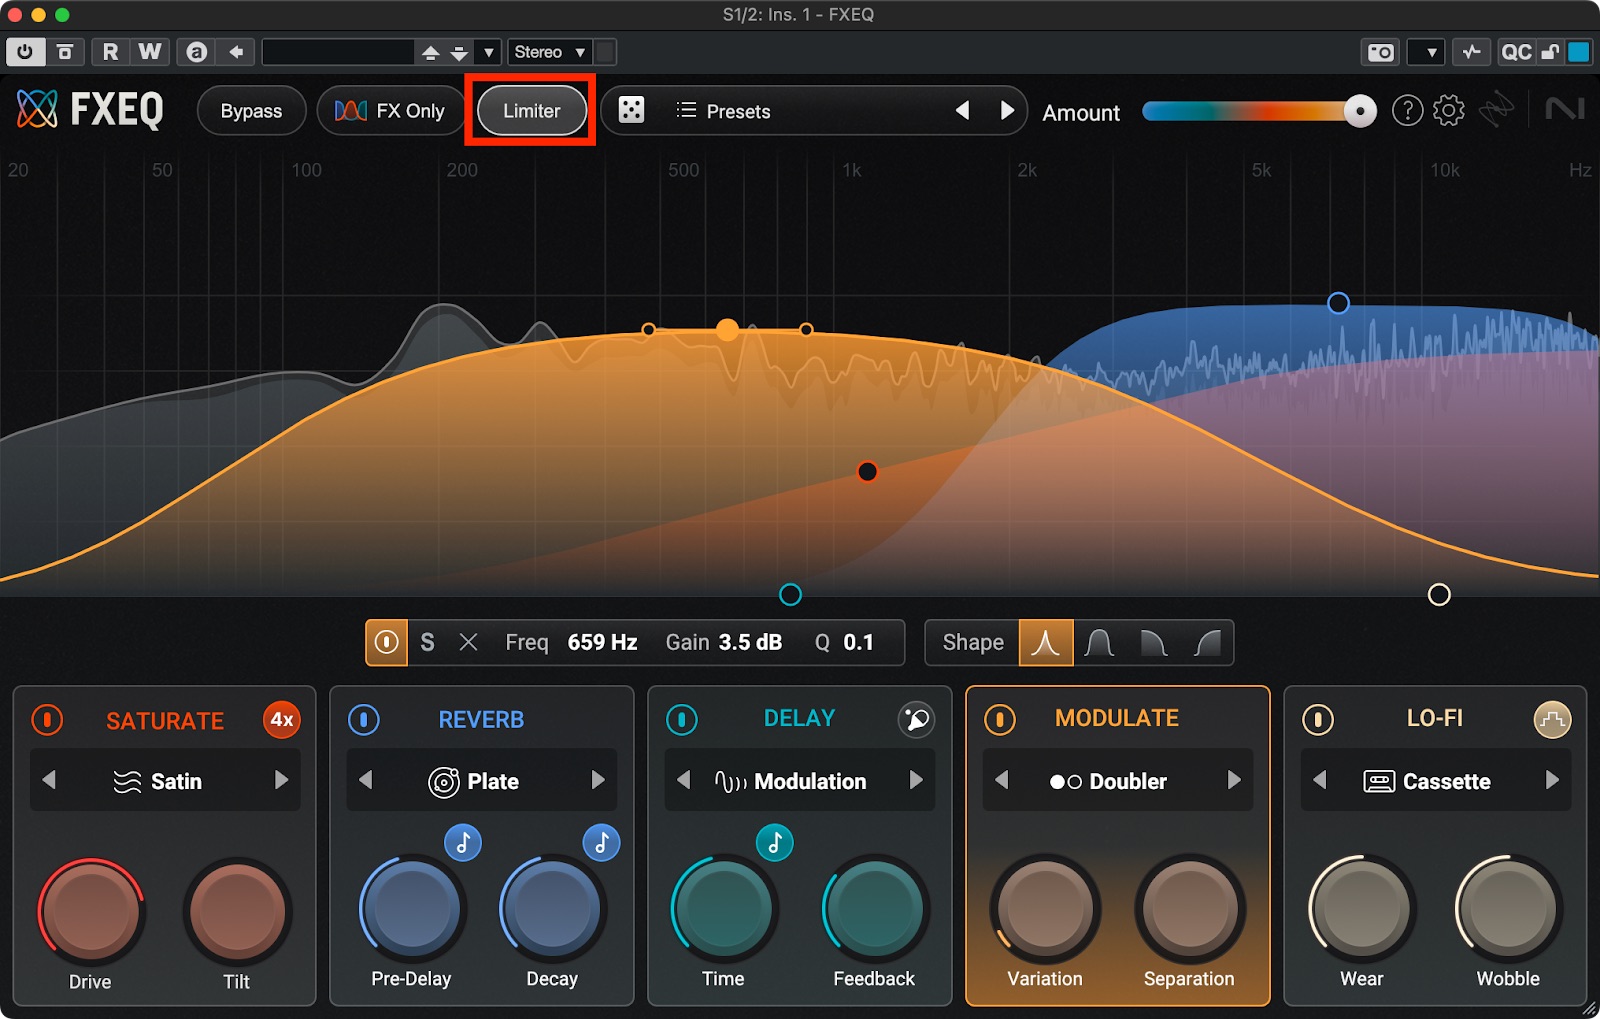The image size is (1600, 1019).
Task: Click the Delay Feedback knob
Action: point(875,908)
